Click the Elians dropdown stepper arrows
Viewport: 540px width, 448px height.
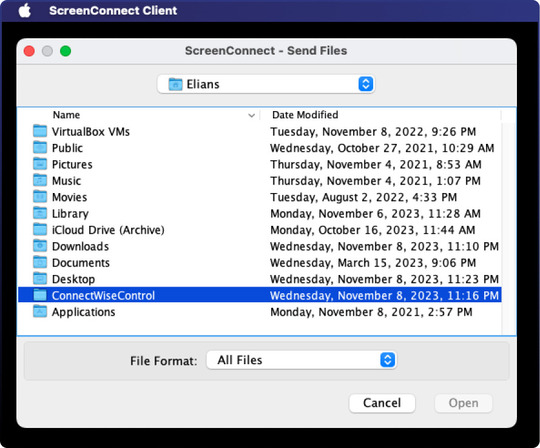click(366, 84)
